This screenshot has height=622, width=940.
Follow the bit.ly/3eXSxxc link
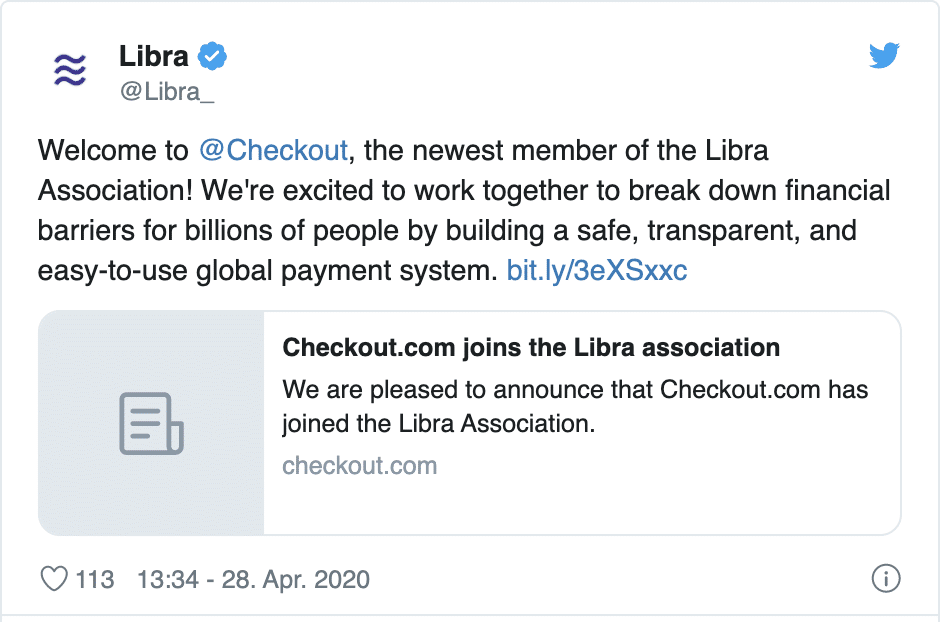tap(596, 271)
